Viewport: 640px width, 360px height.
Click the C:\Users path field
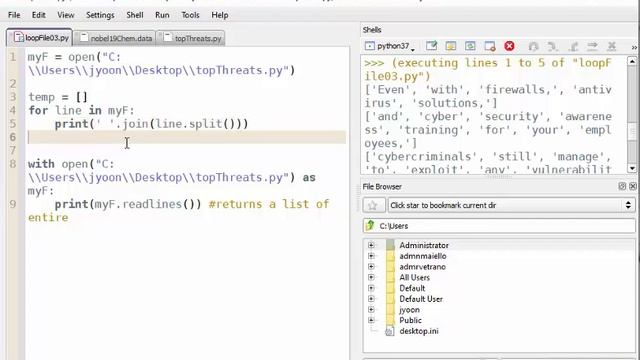point(499,226)
